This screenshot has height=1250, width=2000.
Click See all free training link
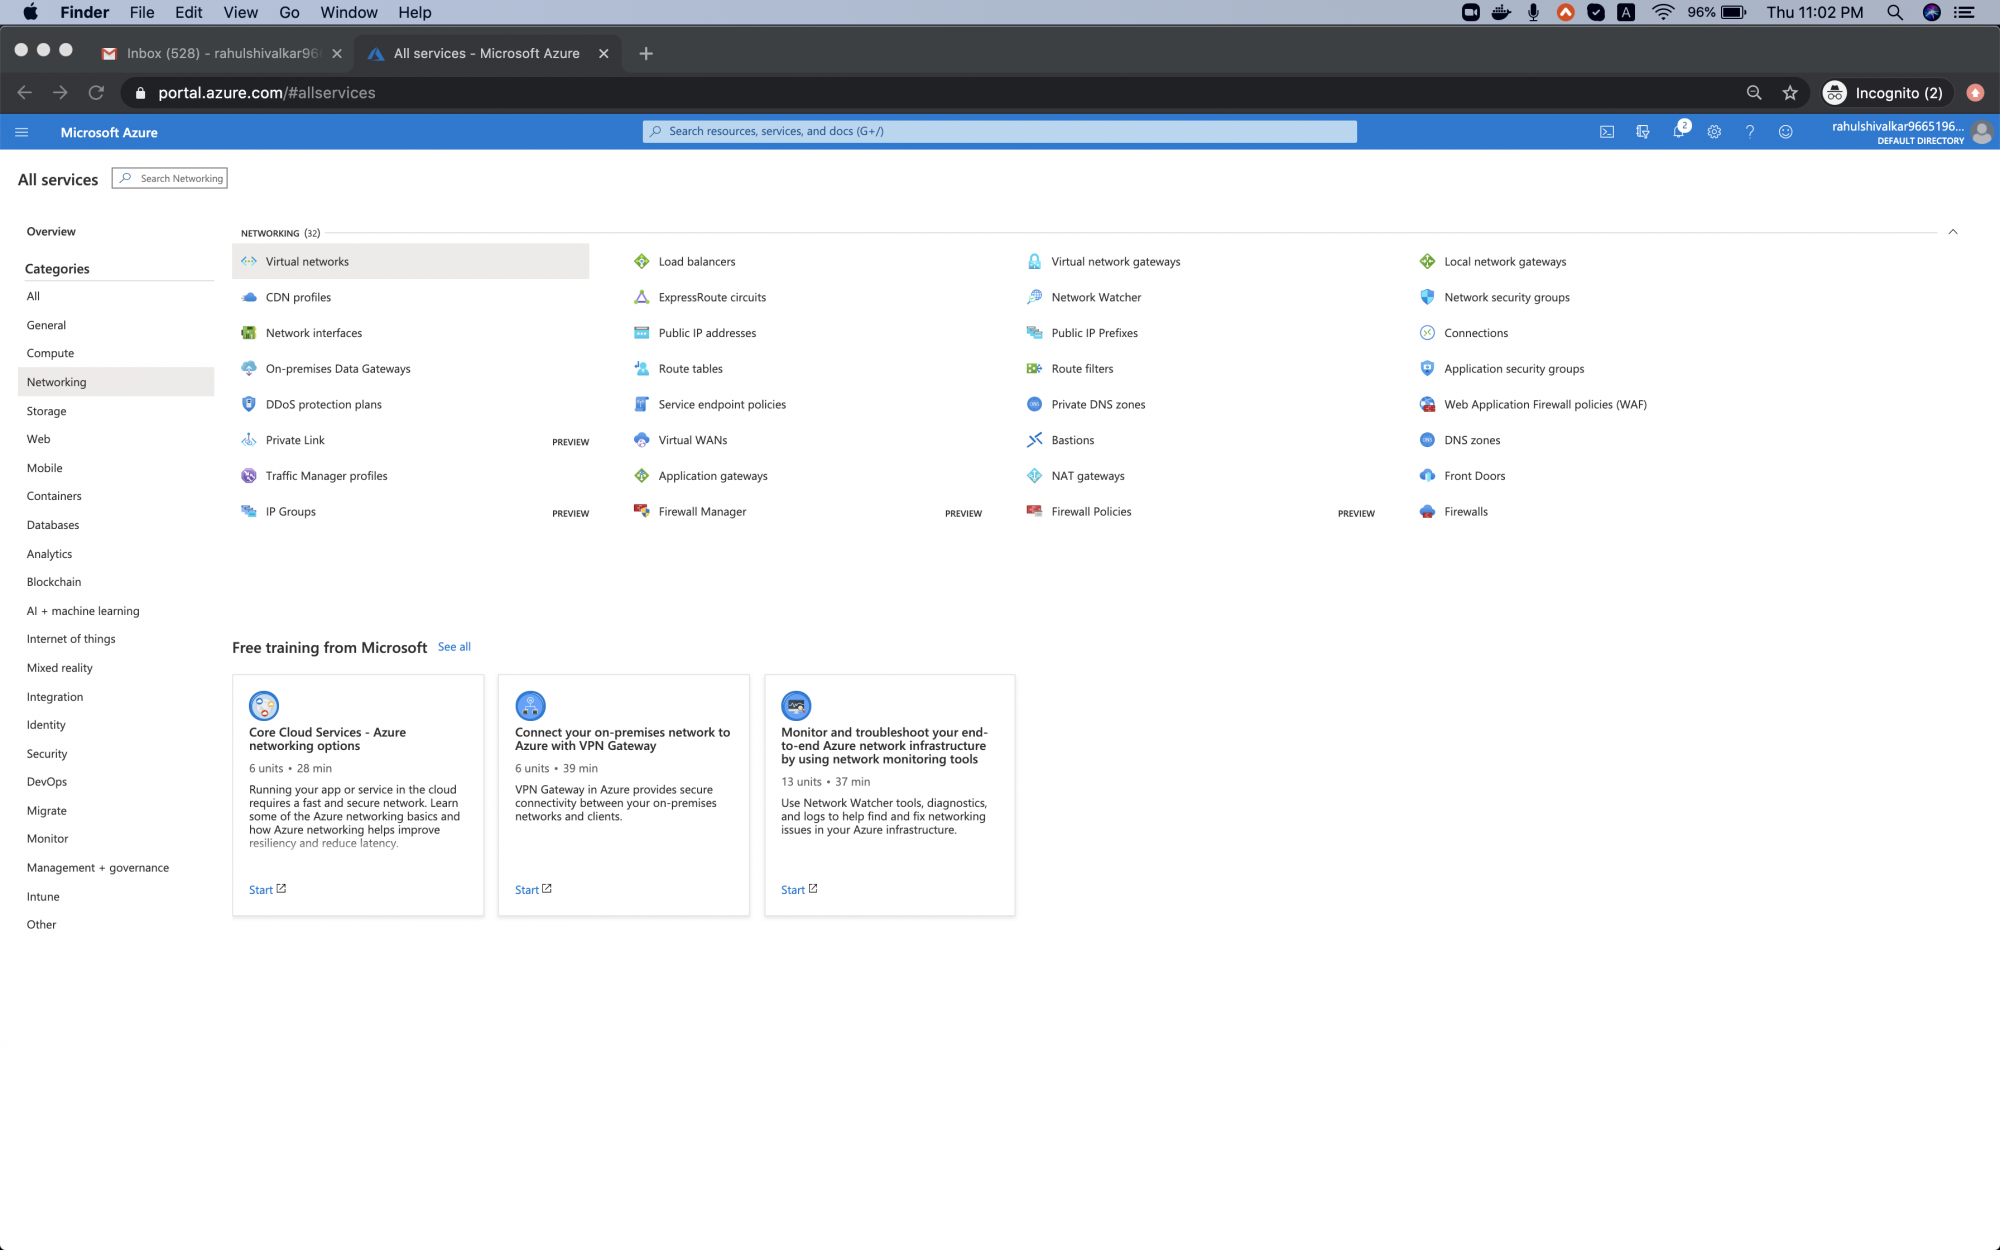(x=454, y=647)
